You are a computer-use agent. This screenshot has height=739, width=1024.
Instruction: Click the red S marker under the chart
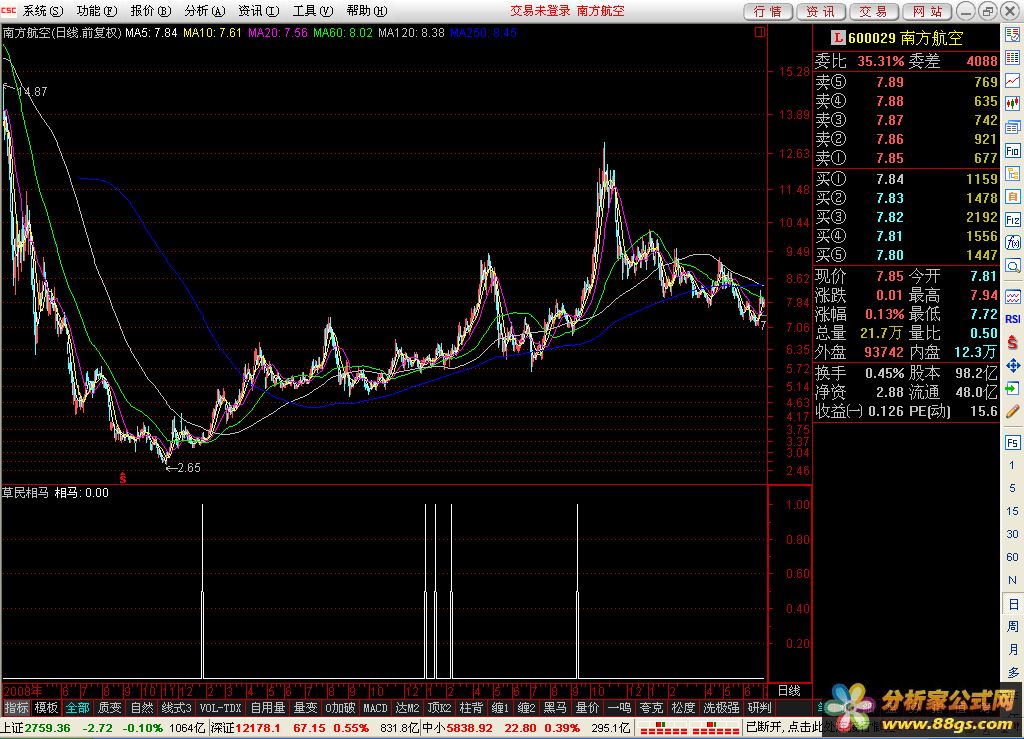pyautogui.click(x=123, y=479)
